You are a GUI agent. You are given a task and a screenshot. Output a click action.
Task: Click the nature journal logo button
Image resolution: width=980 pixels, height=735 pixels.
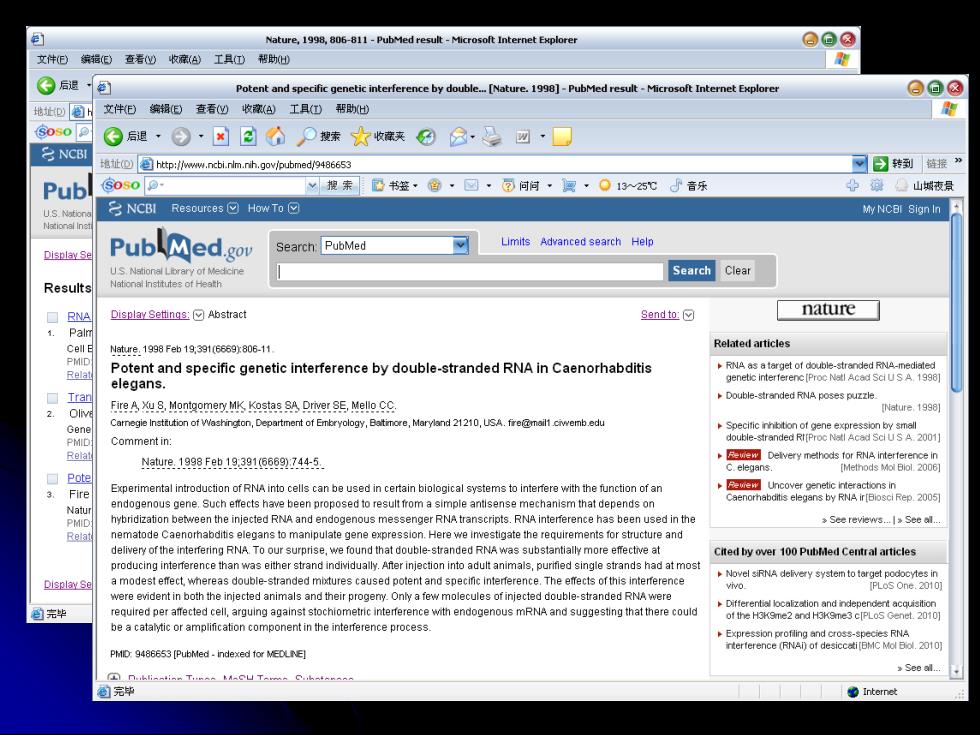828,310
